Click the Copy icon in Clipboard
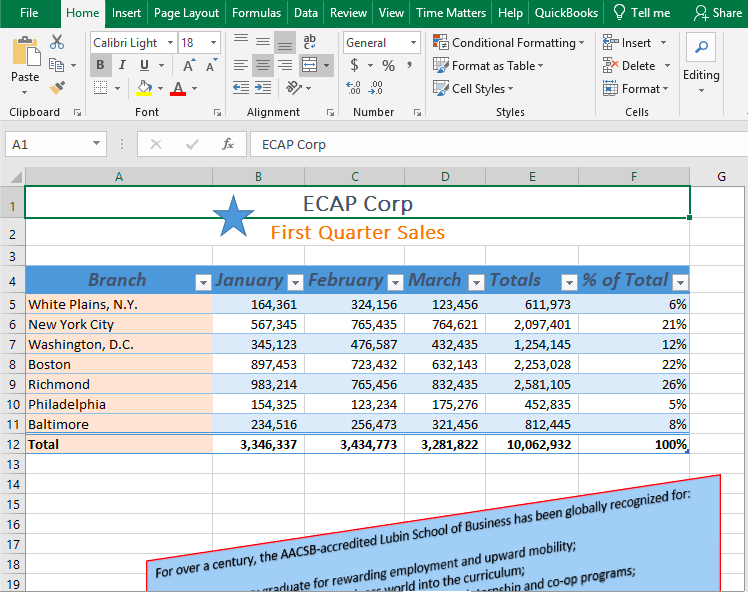Screen dimensions: 748x592 (57, 65)
